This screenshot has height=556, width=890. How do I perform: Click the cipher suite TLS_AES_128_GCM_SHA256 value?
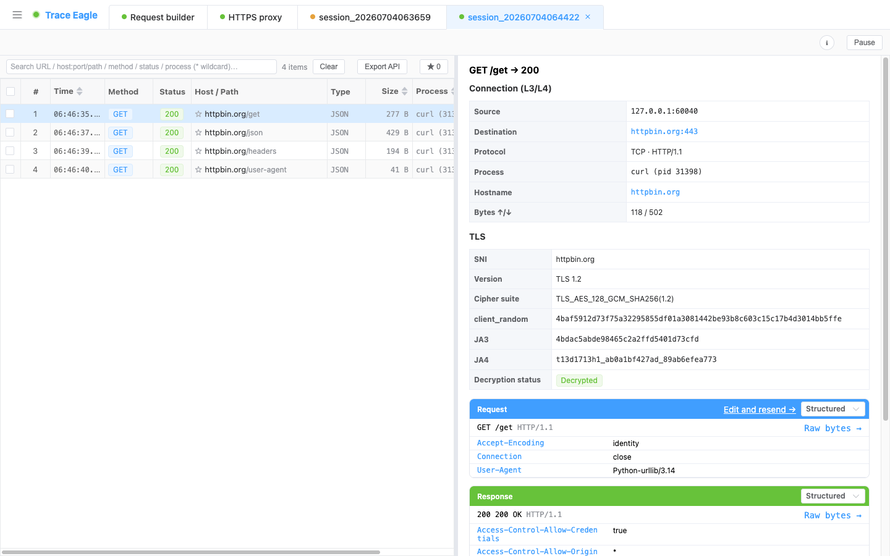[x=615, y=299]
